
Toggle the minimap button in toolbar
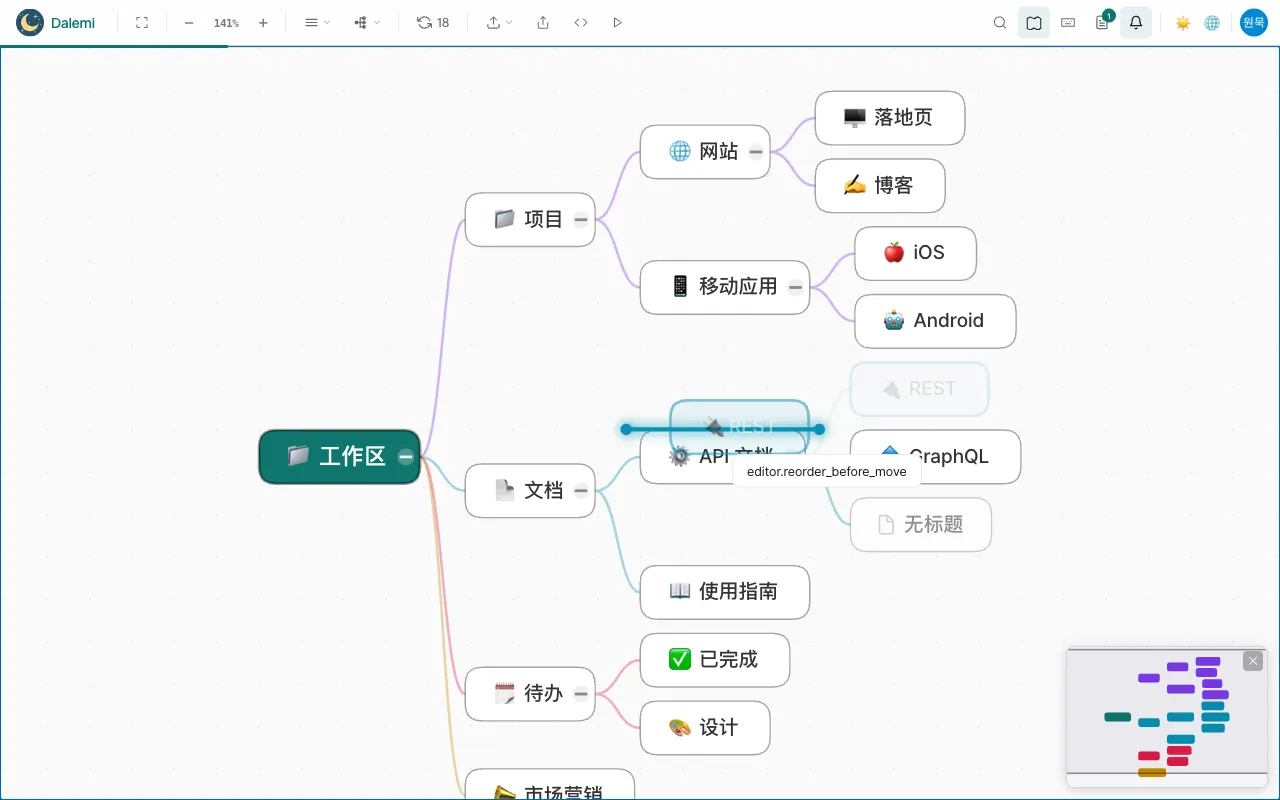point(1034,22)
